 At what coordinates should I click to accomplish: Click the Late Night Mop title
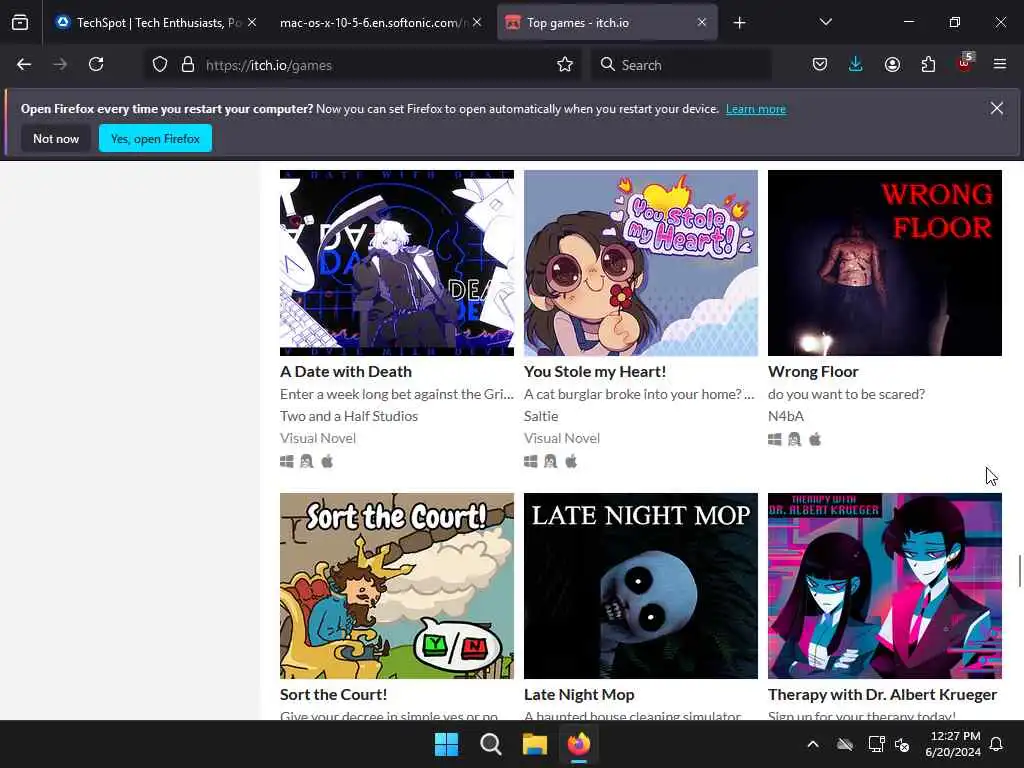point(579,694)
